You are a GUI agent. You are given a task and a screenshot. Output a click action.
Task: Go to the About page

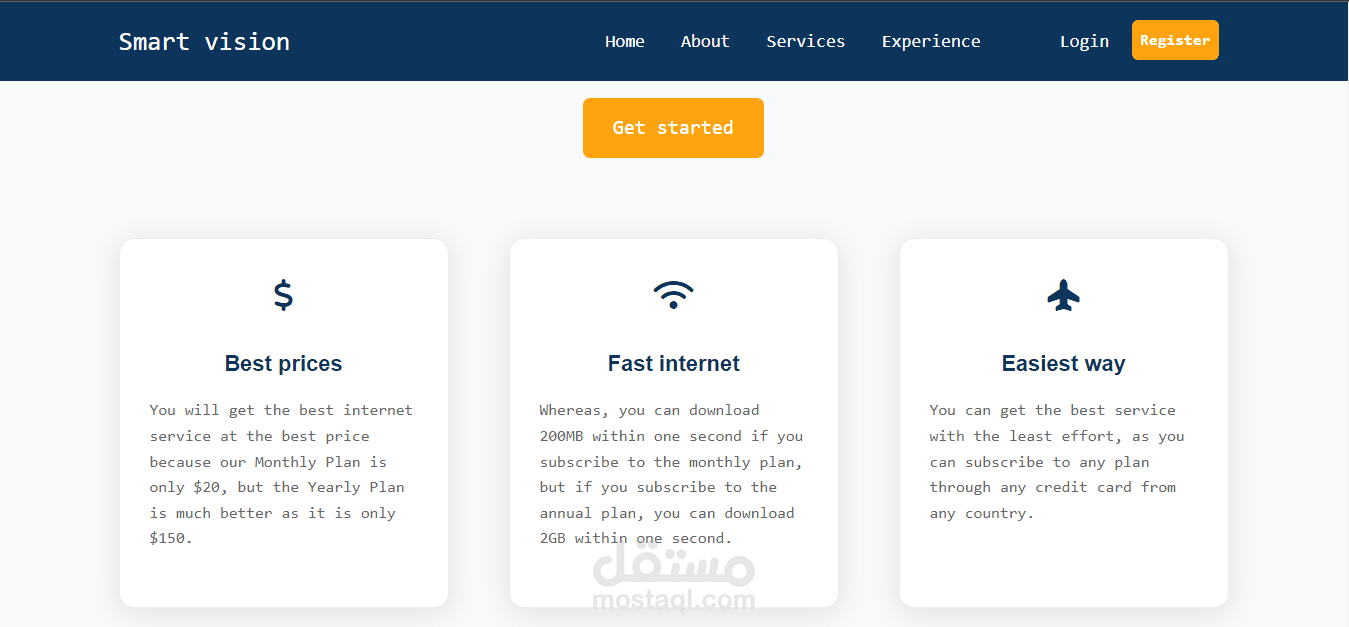tap(705, 41)
